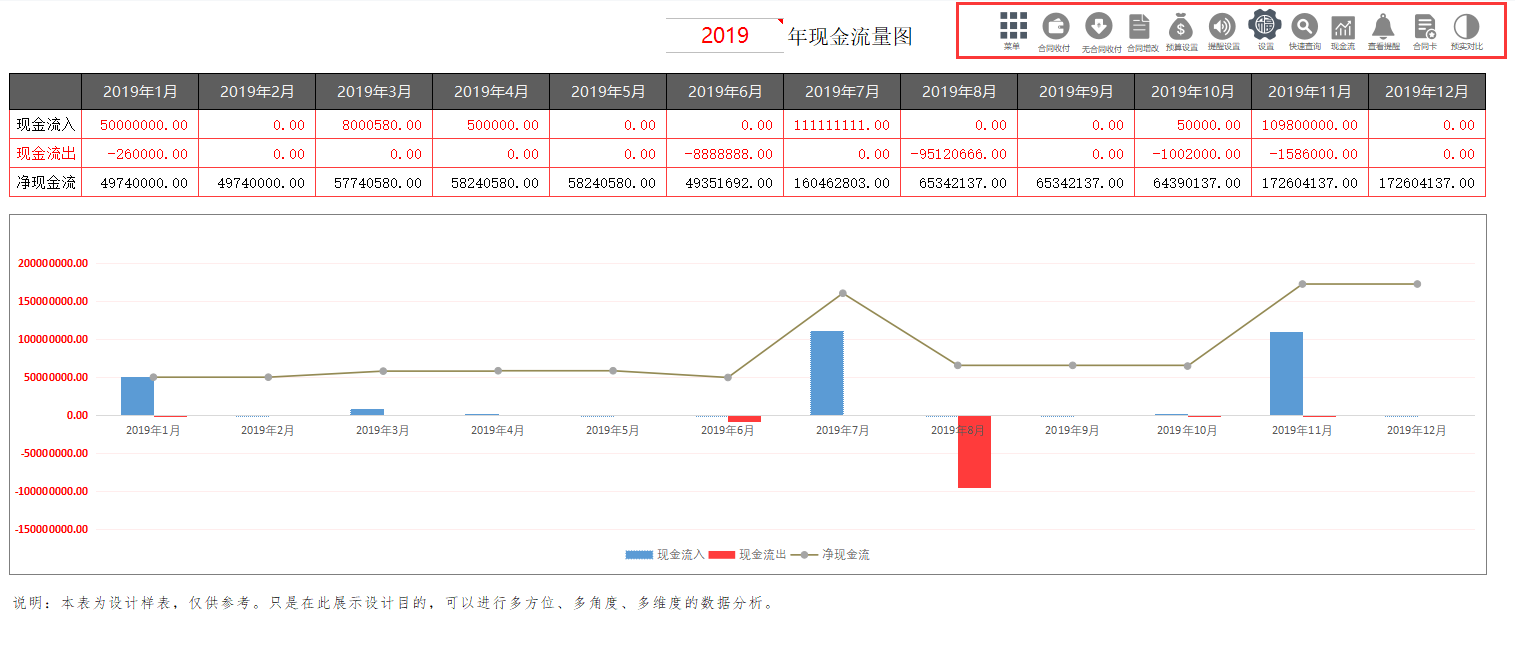This screenshot has width=1515, height=672.
Task: Click the 合同卡 document icon
Action: [x=1425, y=26]
